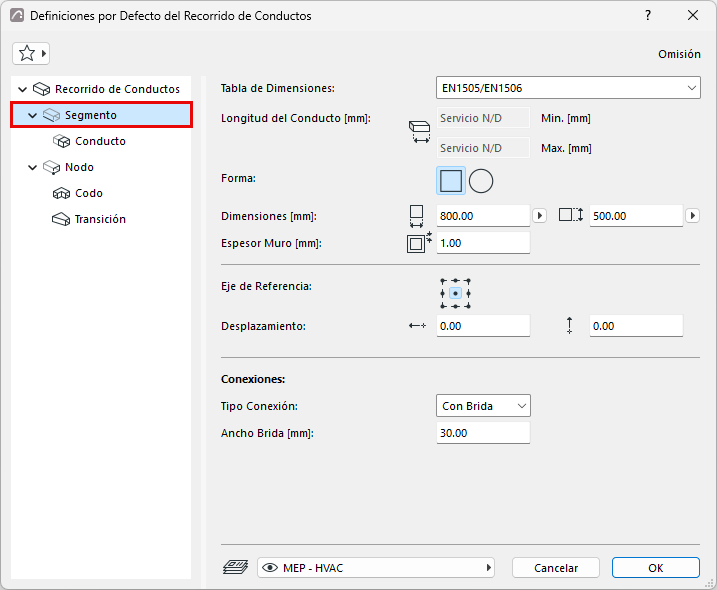Screen dimensions: 717x590
Task: Click the Transición transition icon
Action: pos(61,219)
